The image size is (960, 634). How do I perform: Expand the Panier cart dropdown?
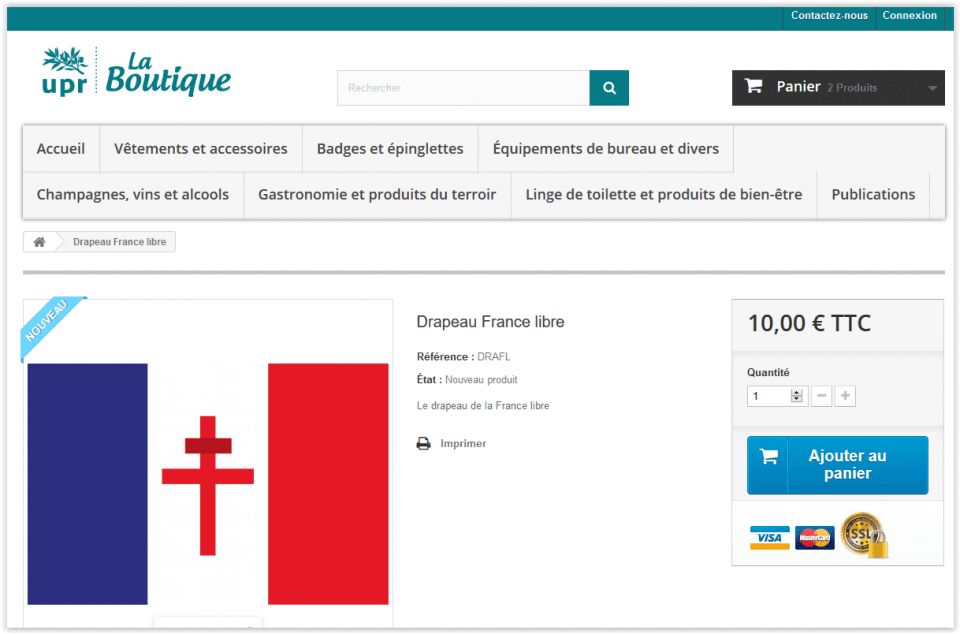931,88
